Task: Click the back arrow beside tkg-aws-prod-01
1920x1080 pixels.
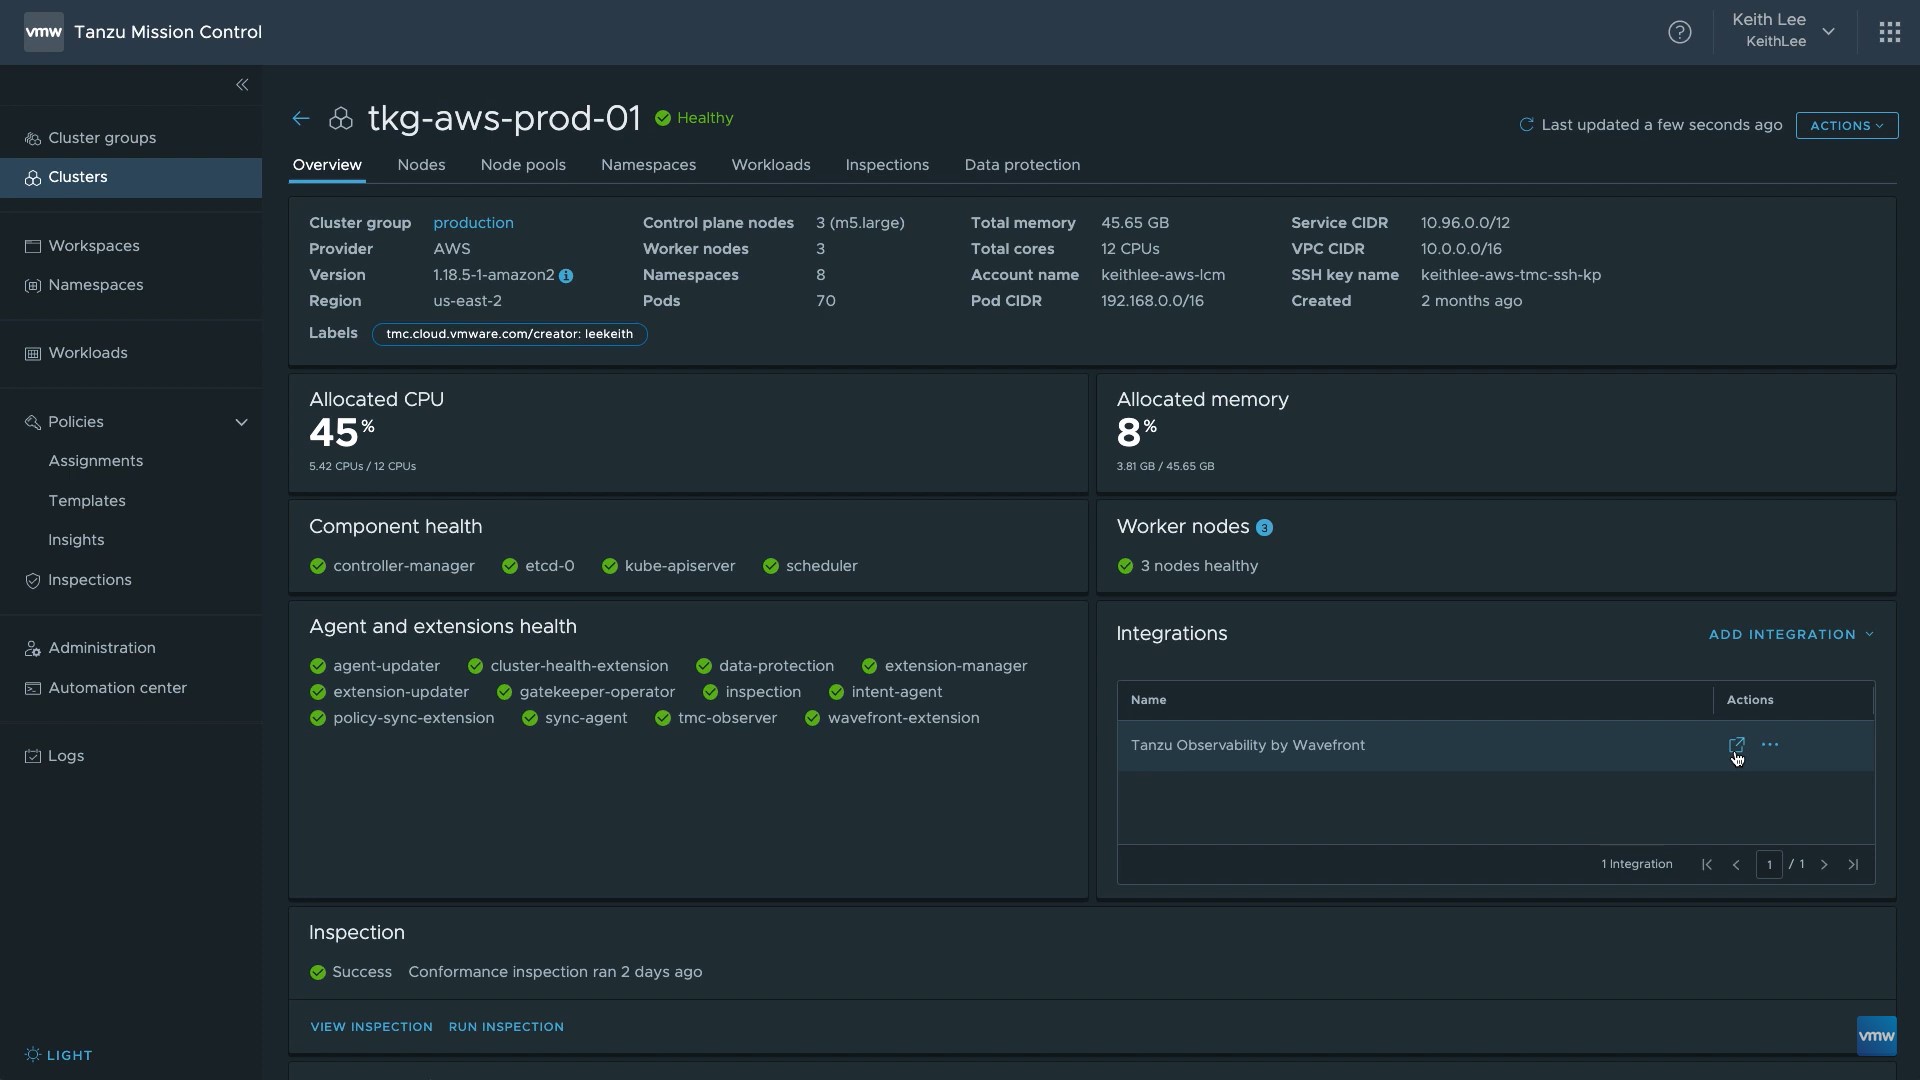Action: 300,118
